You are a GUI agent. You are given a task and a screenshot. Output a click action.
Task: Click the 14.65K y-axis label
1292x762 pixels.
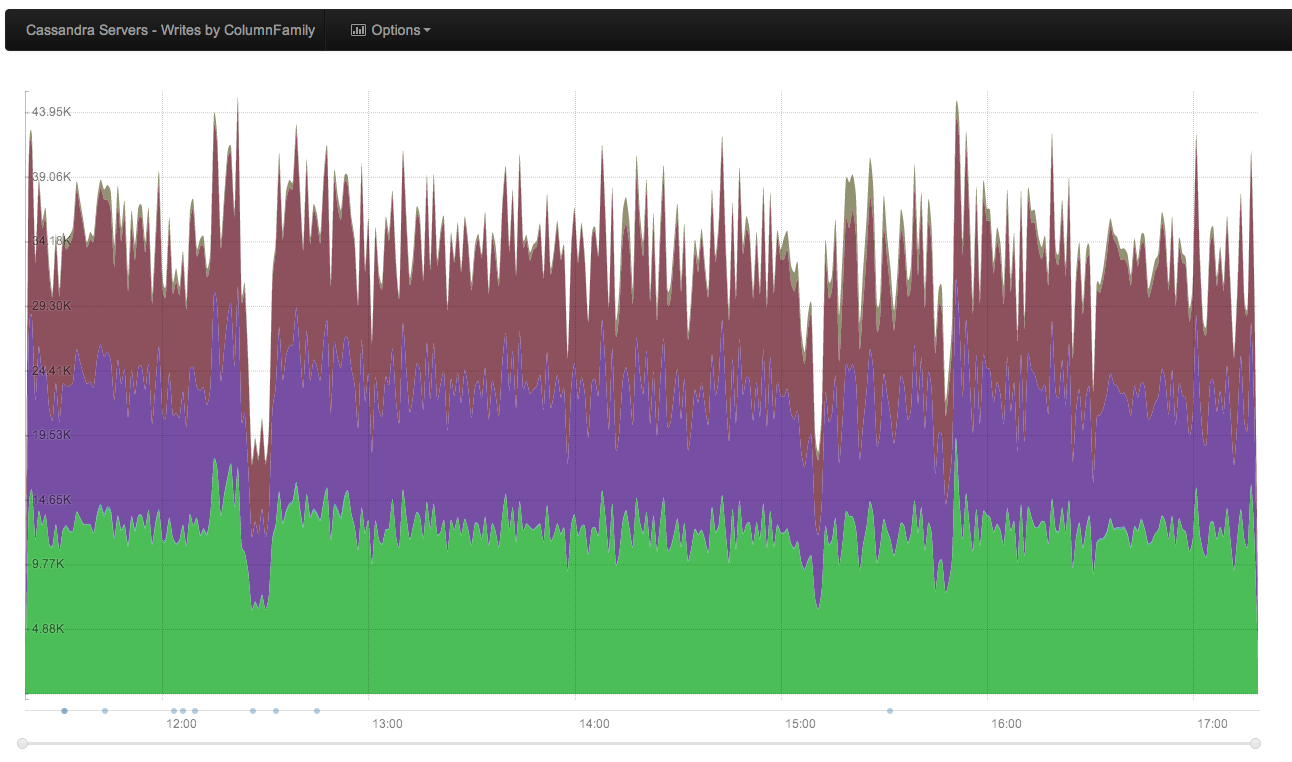click(52, 500)
